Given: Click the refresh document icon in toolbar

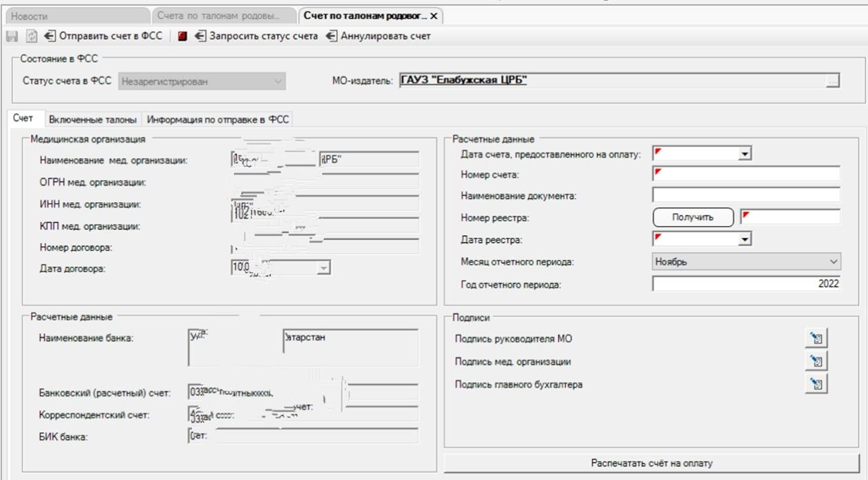Looking at the screenshot, I should [32, 37].
